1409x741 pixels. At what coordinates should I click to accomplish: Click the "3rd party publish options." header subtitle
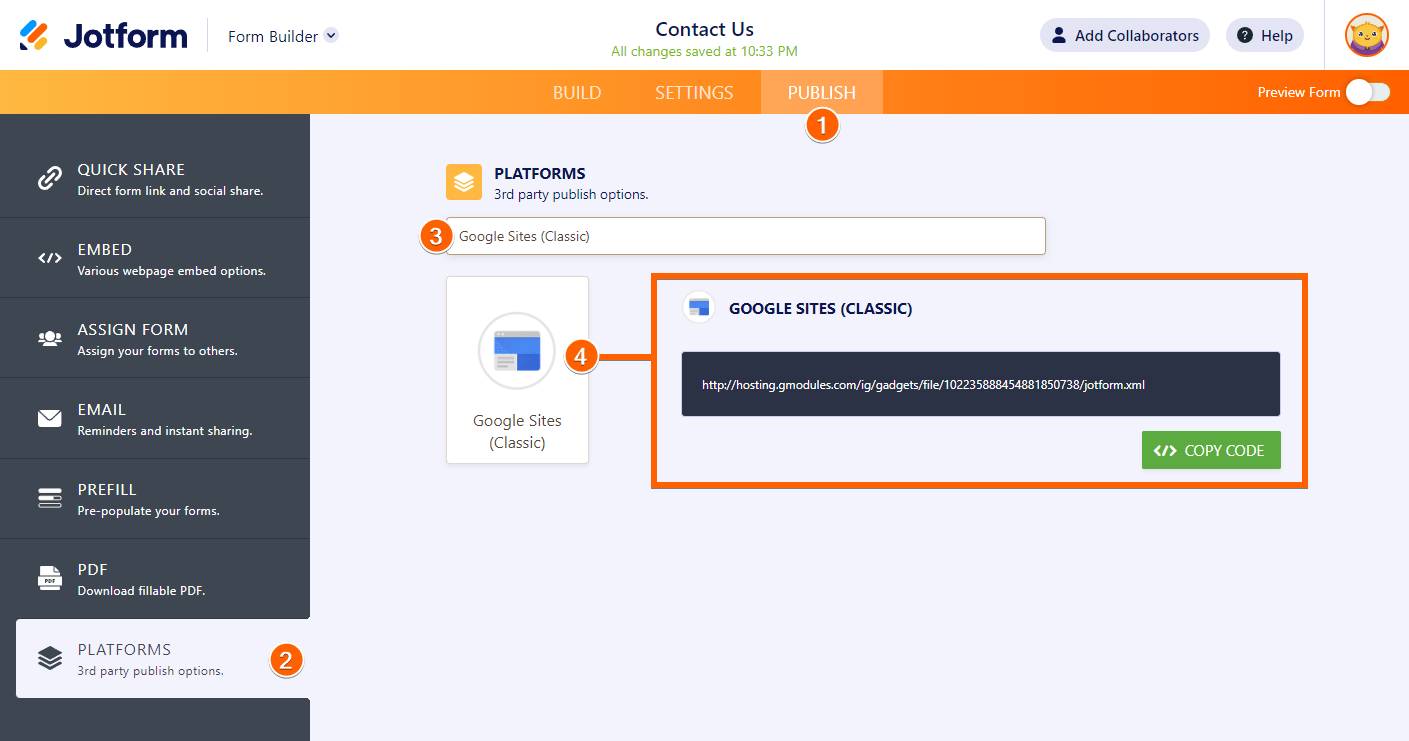[x=571, y=194]
